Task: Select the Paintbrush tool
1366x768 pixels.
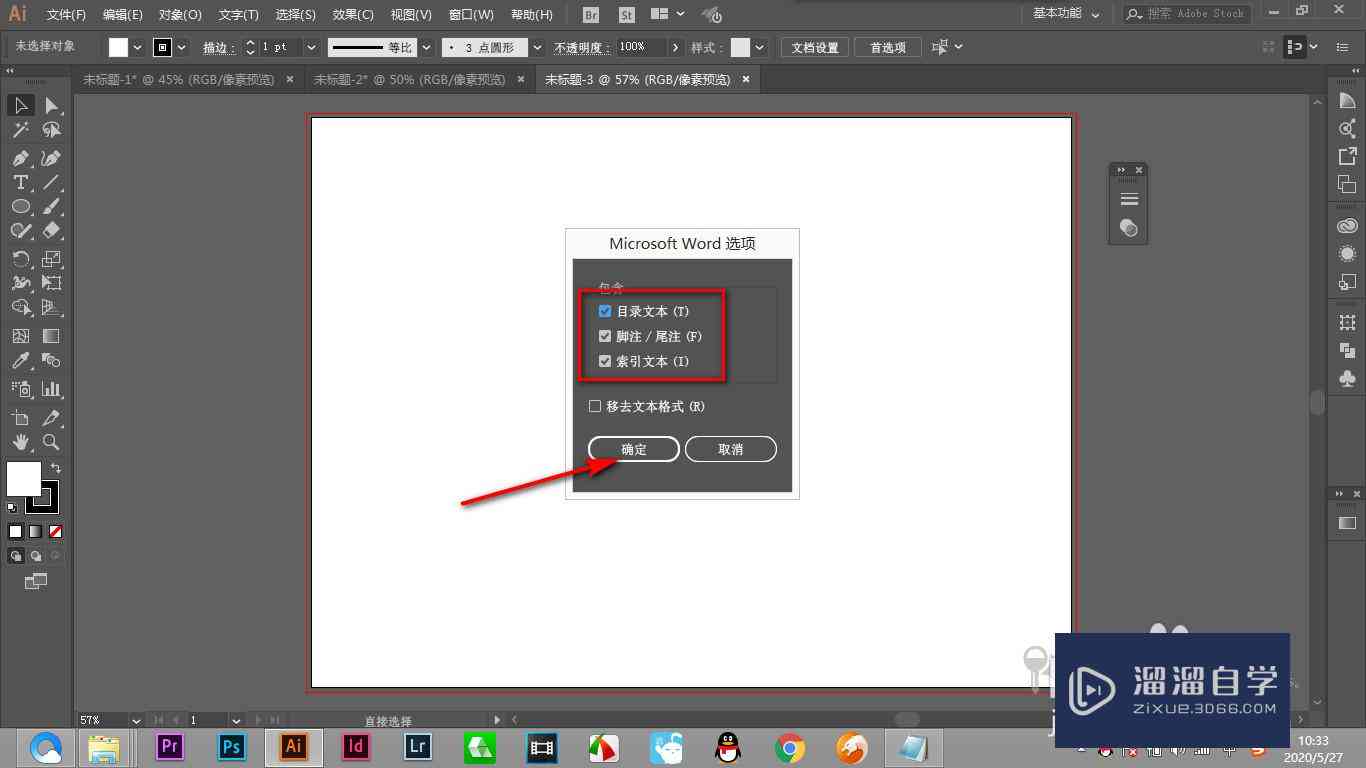Action: click(x=51, y=206)
